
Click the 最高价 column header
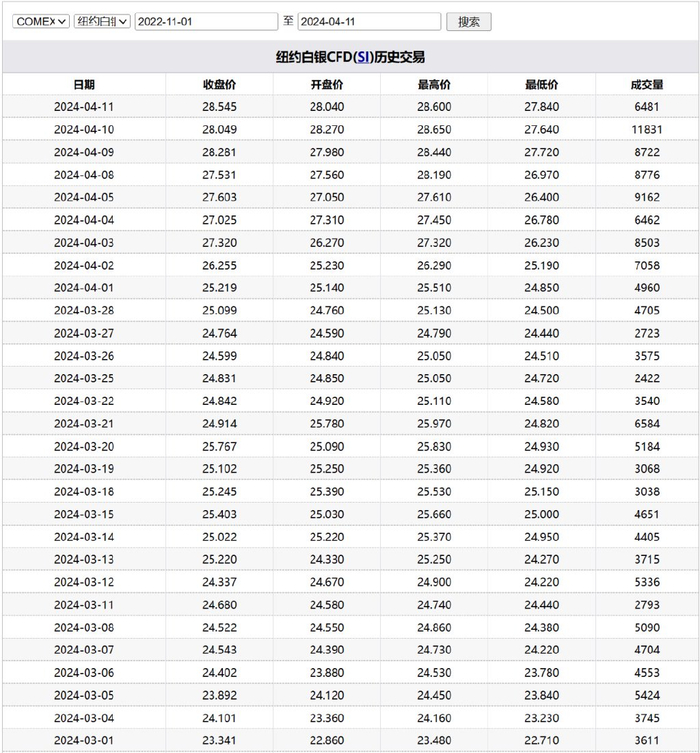pyautogui.click(x=434, y=85)
